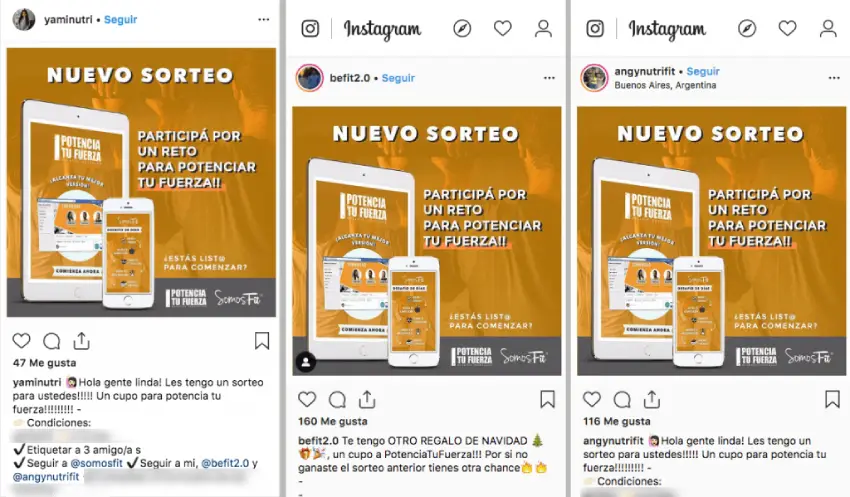The width and height of the screenshot is (850, 497).
Task: Save the angynutrifit post with bookmark icon
Action: click(832, 399)
